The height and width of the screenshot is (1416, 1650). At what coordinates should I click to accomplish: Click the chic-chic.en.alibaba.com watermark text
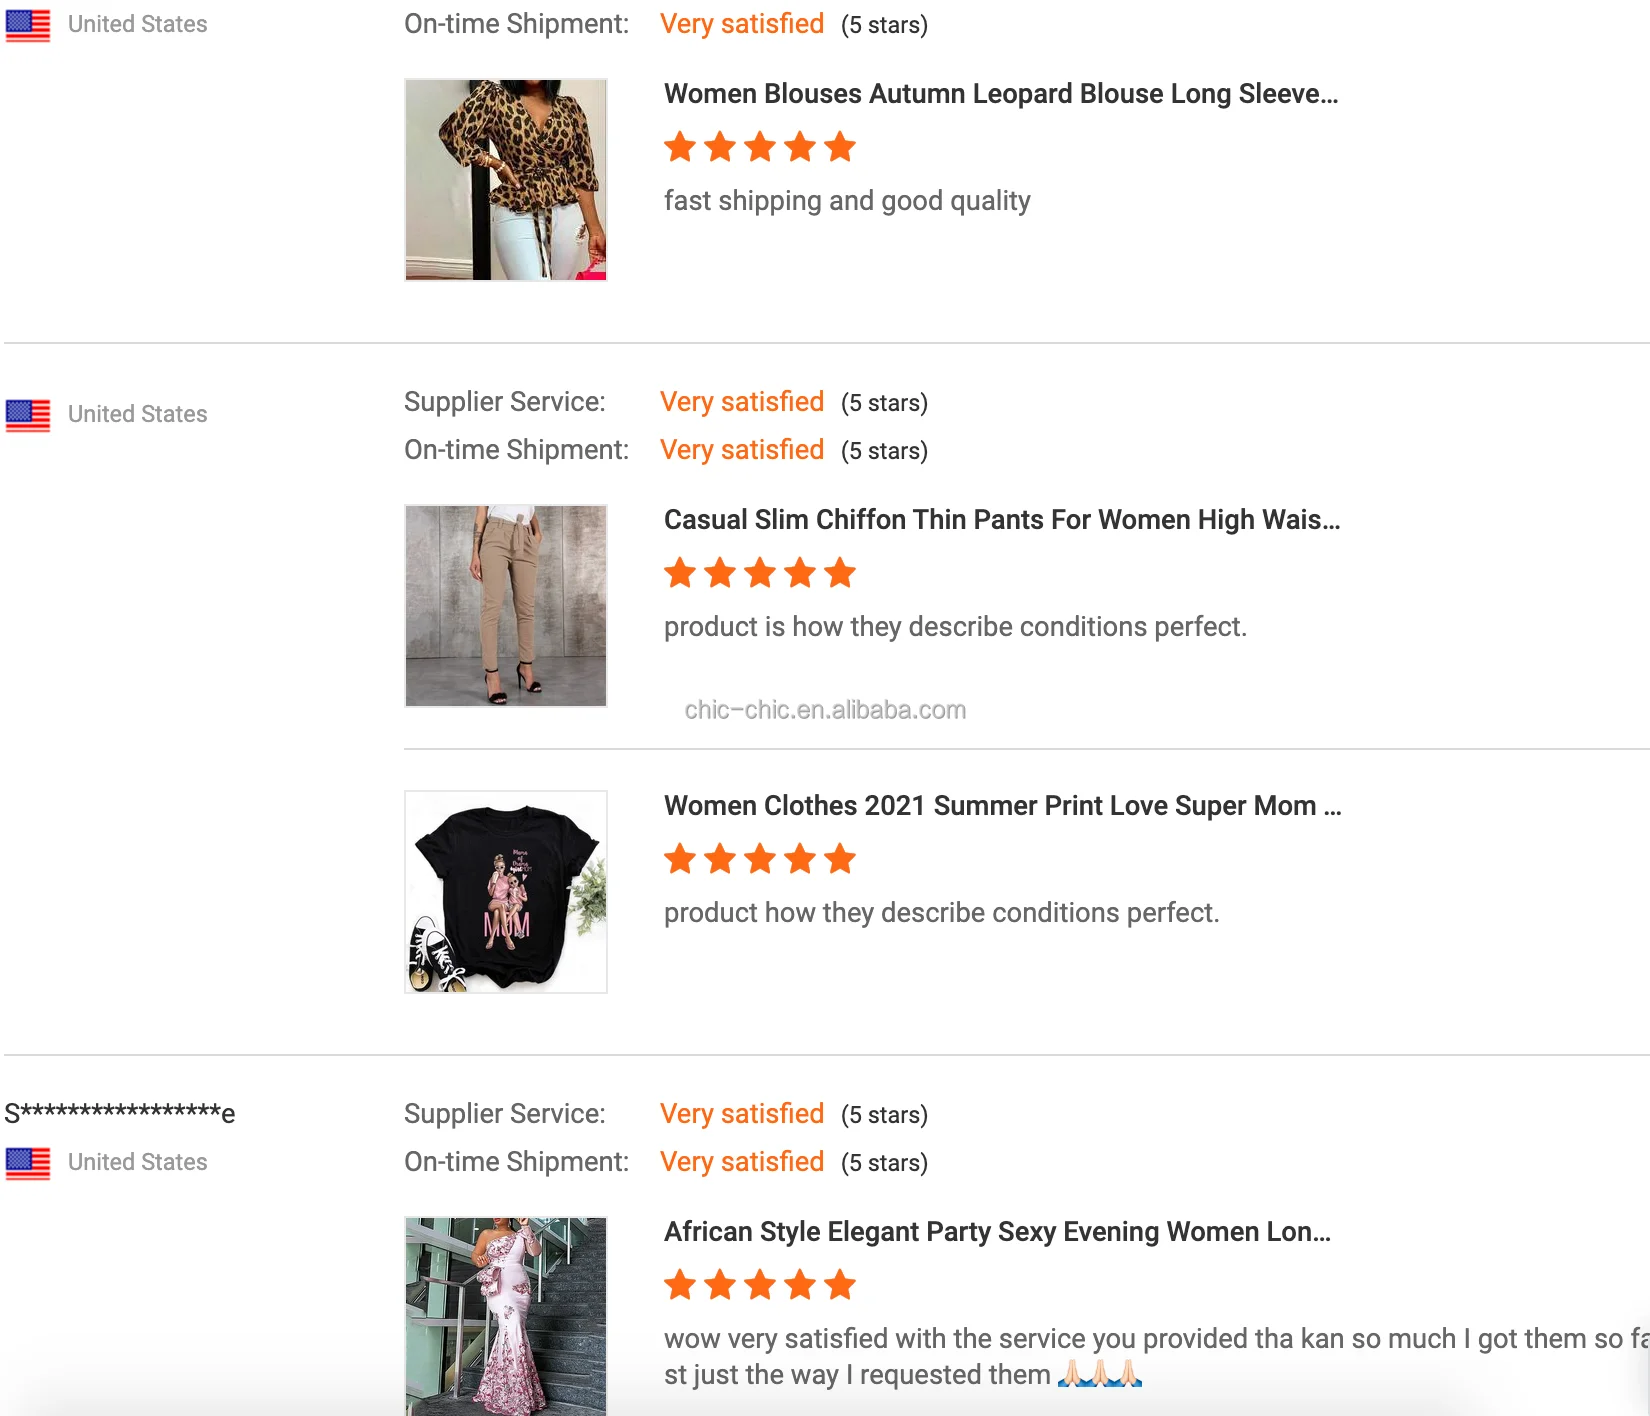click(x=825, y=710)
